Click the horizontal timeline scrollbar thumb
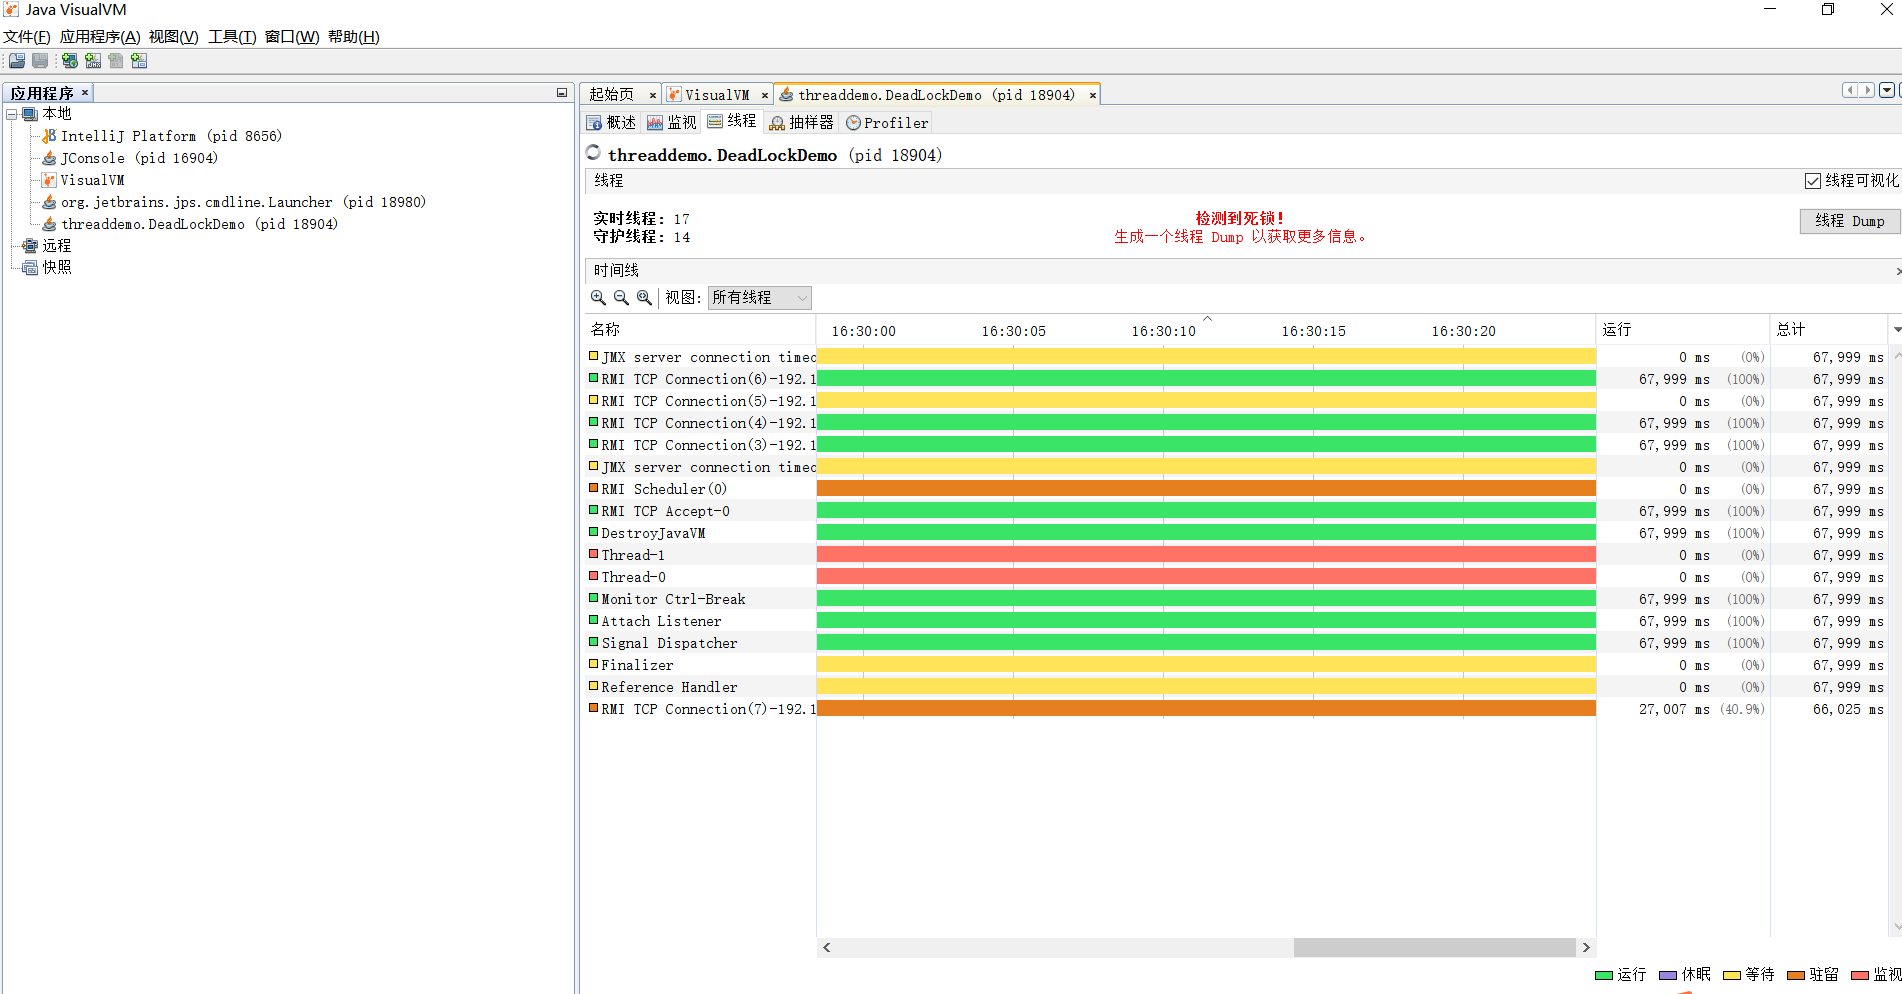This screenshot has height=994, width=1902. [x=1435, y=947]
